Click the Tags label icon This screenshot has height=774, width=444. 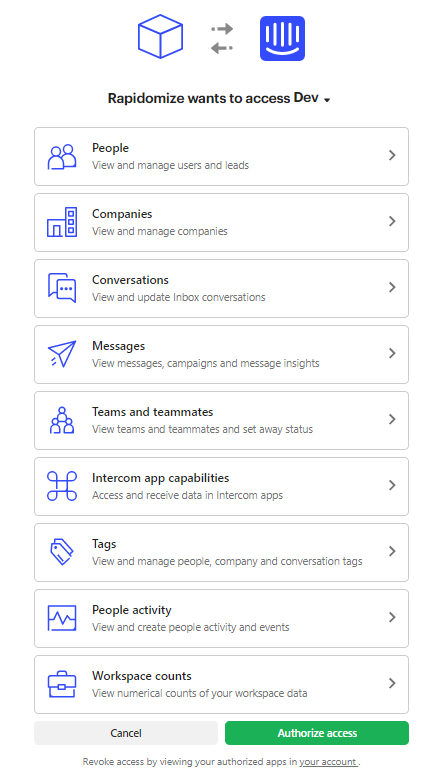62,552
